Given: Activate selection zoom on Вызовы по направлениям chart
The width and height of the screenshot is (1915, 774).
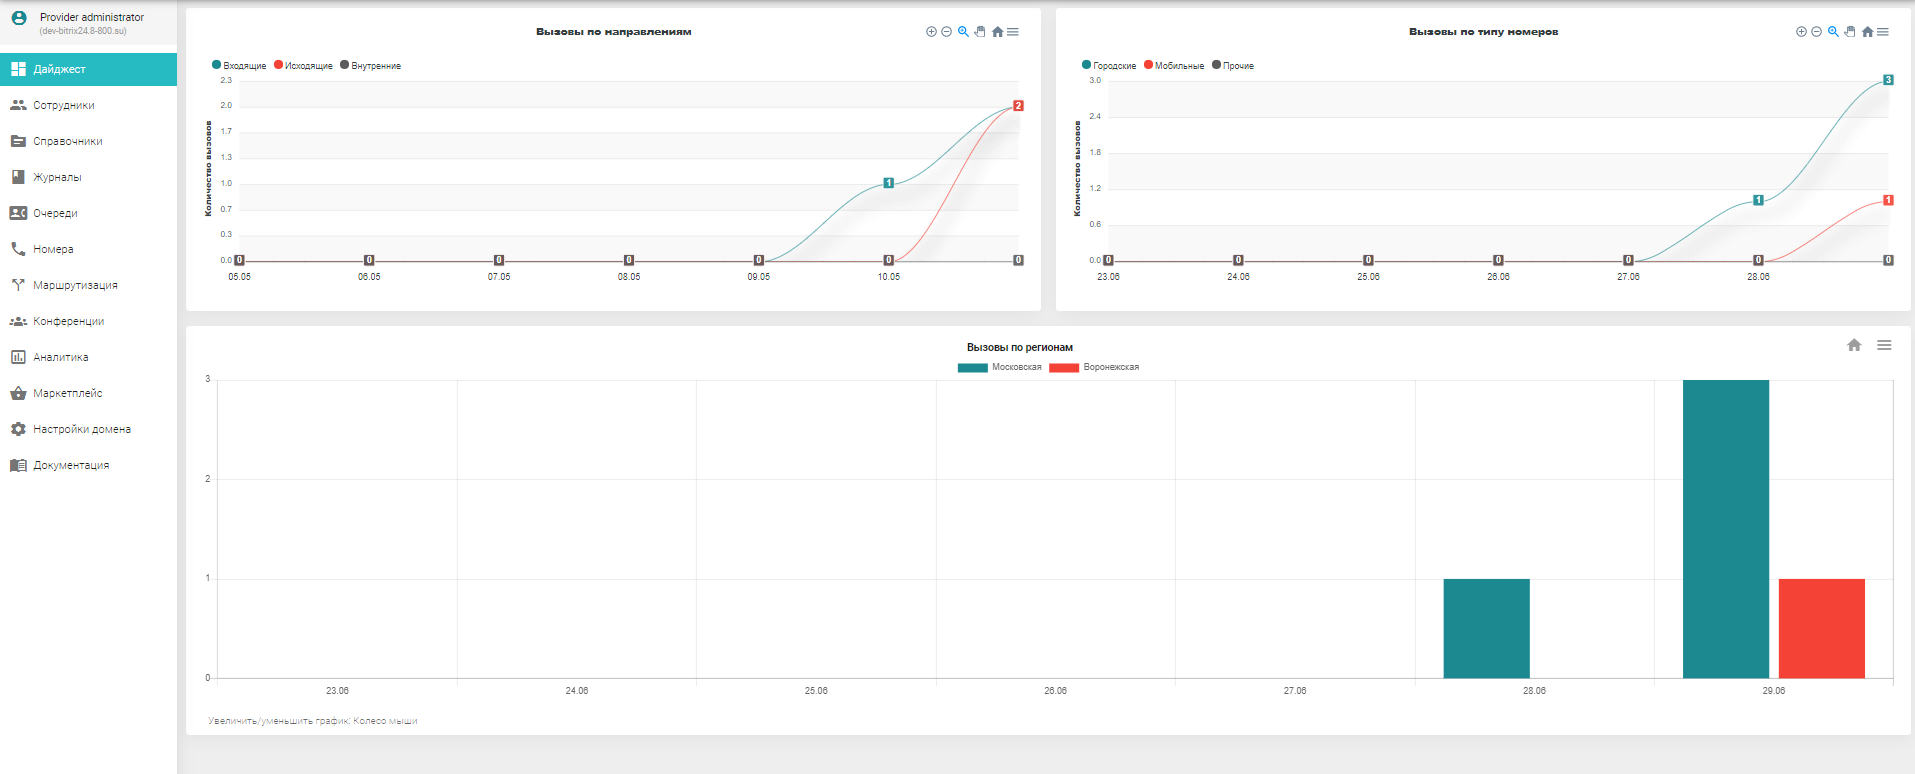Looking at the screenshot, I should pos(963,32).
